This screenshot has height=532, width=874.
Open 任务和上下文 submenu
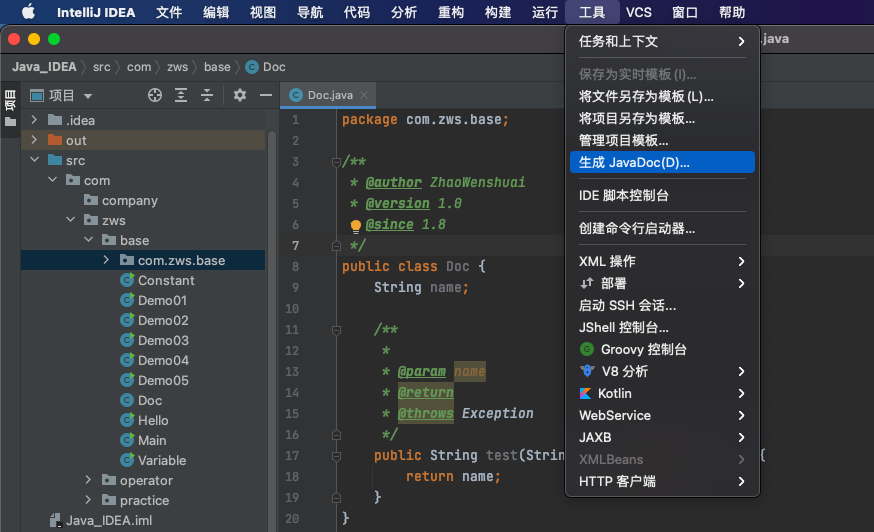[662, 41]
